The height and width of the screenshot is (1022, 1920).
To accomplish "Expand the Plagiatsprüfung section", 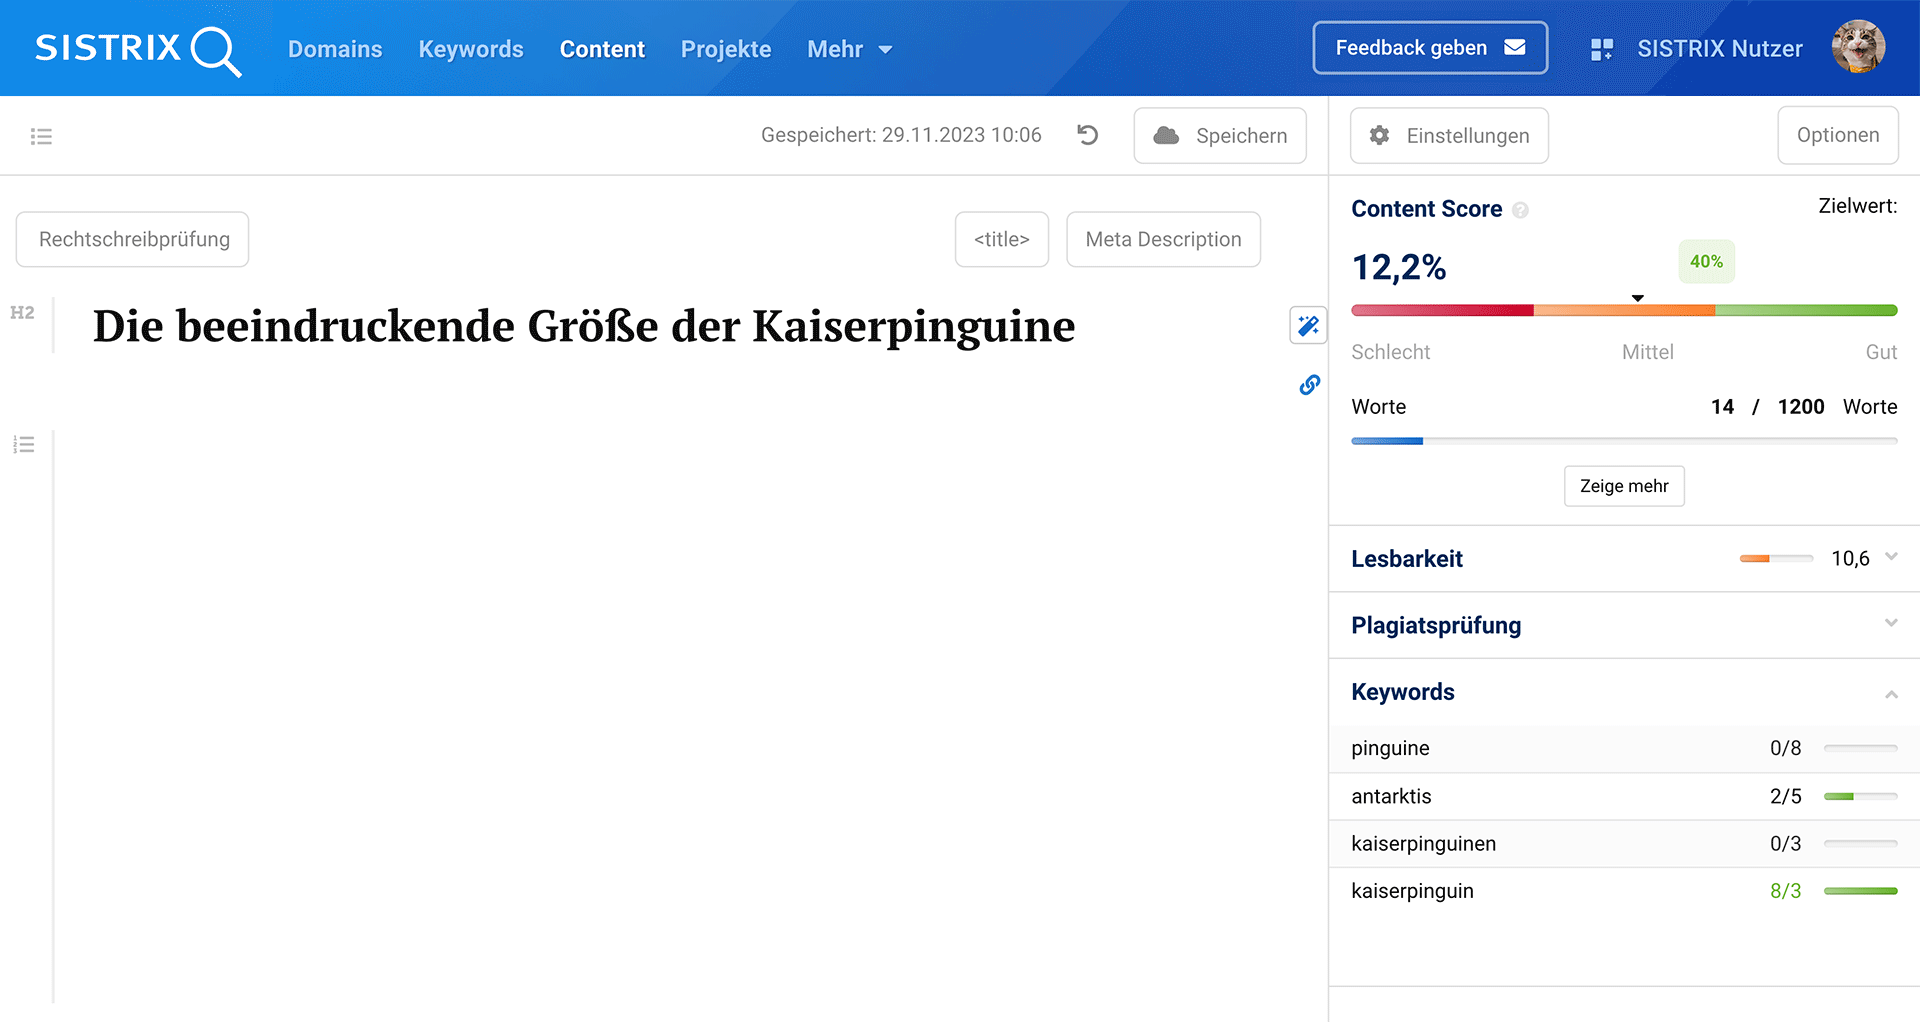I will [x=1890, y=623].
